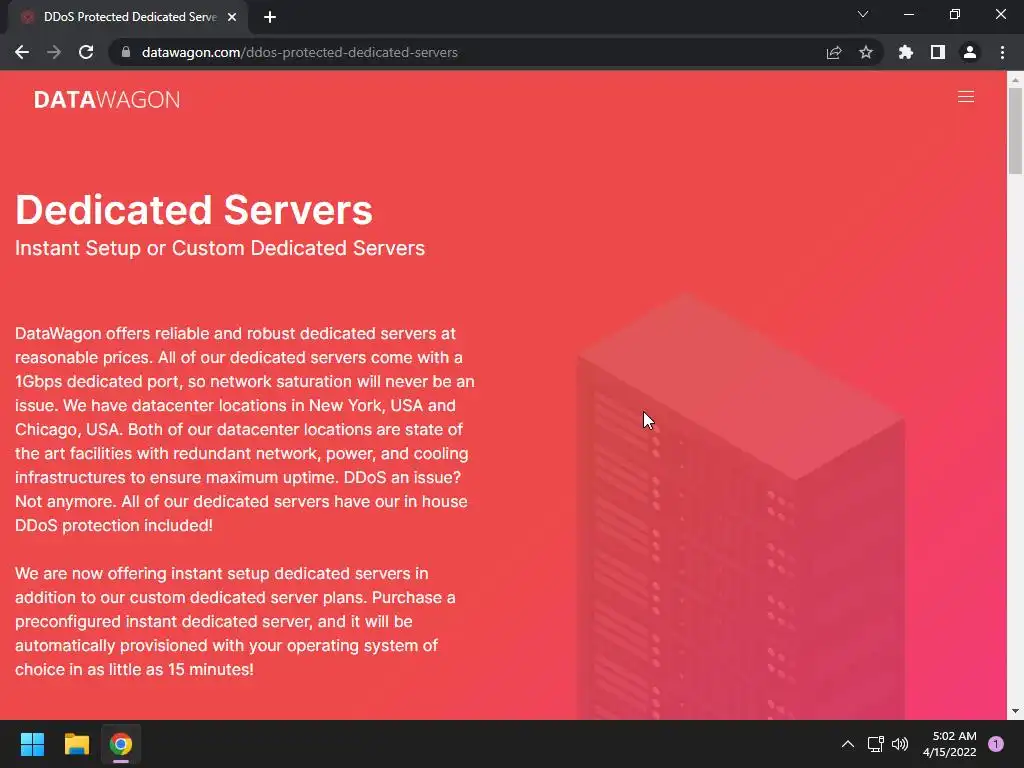The width and height of the screenshot is (1024, 768).
Task: Show hidden system tray icons
Action: coord(848,744)
